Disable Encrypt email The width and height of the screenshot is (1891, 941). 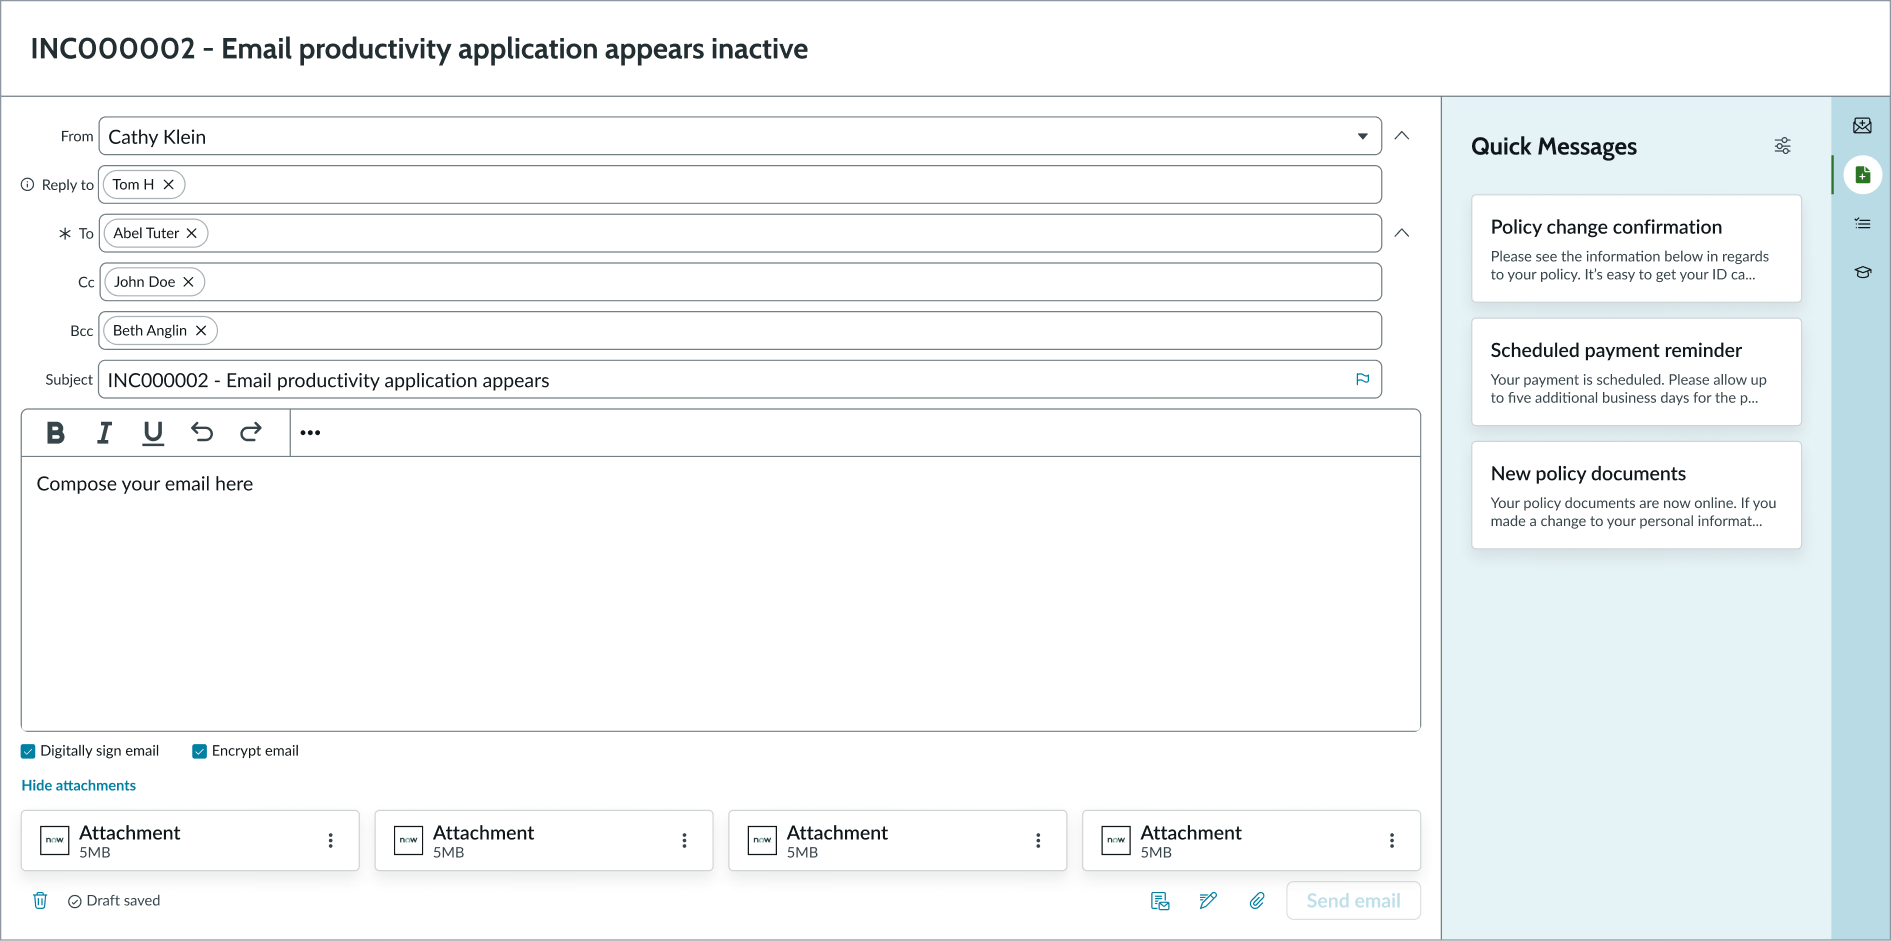tap(199, 750)
